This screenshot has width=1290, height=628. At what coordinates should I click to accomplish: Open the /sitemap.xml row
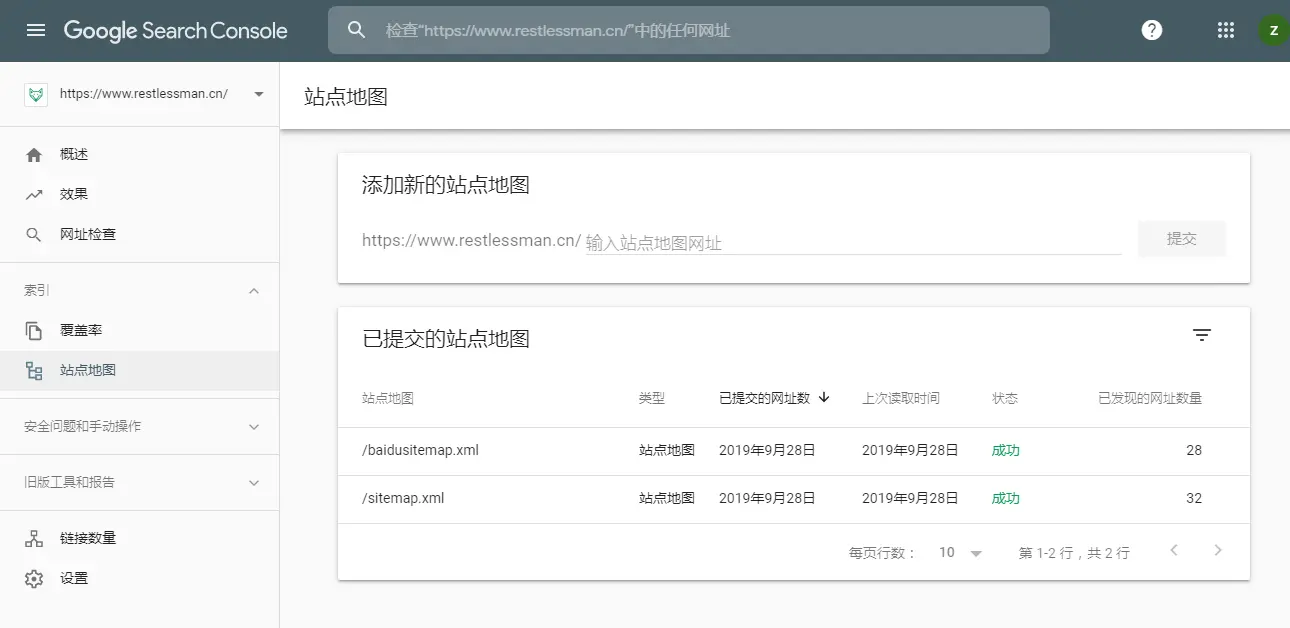pyautogui.click(x=794, y=499)
